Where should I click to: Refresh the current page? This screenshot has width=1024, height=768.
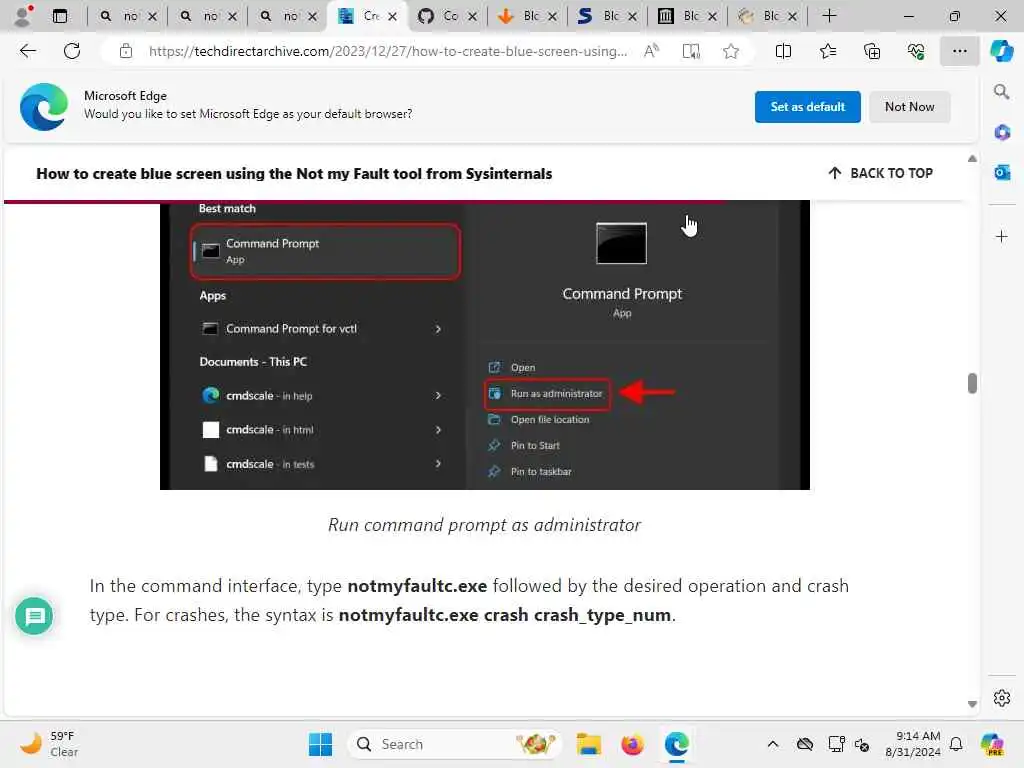point(72,51)
